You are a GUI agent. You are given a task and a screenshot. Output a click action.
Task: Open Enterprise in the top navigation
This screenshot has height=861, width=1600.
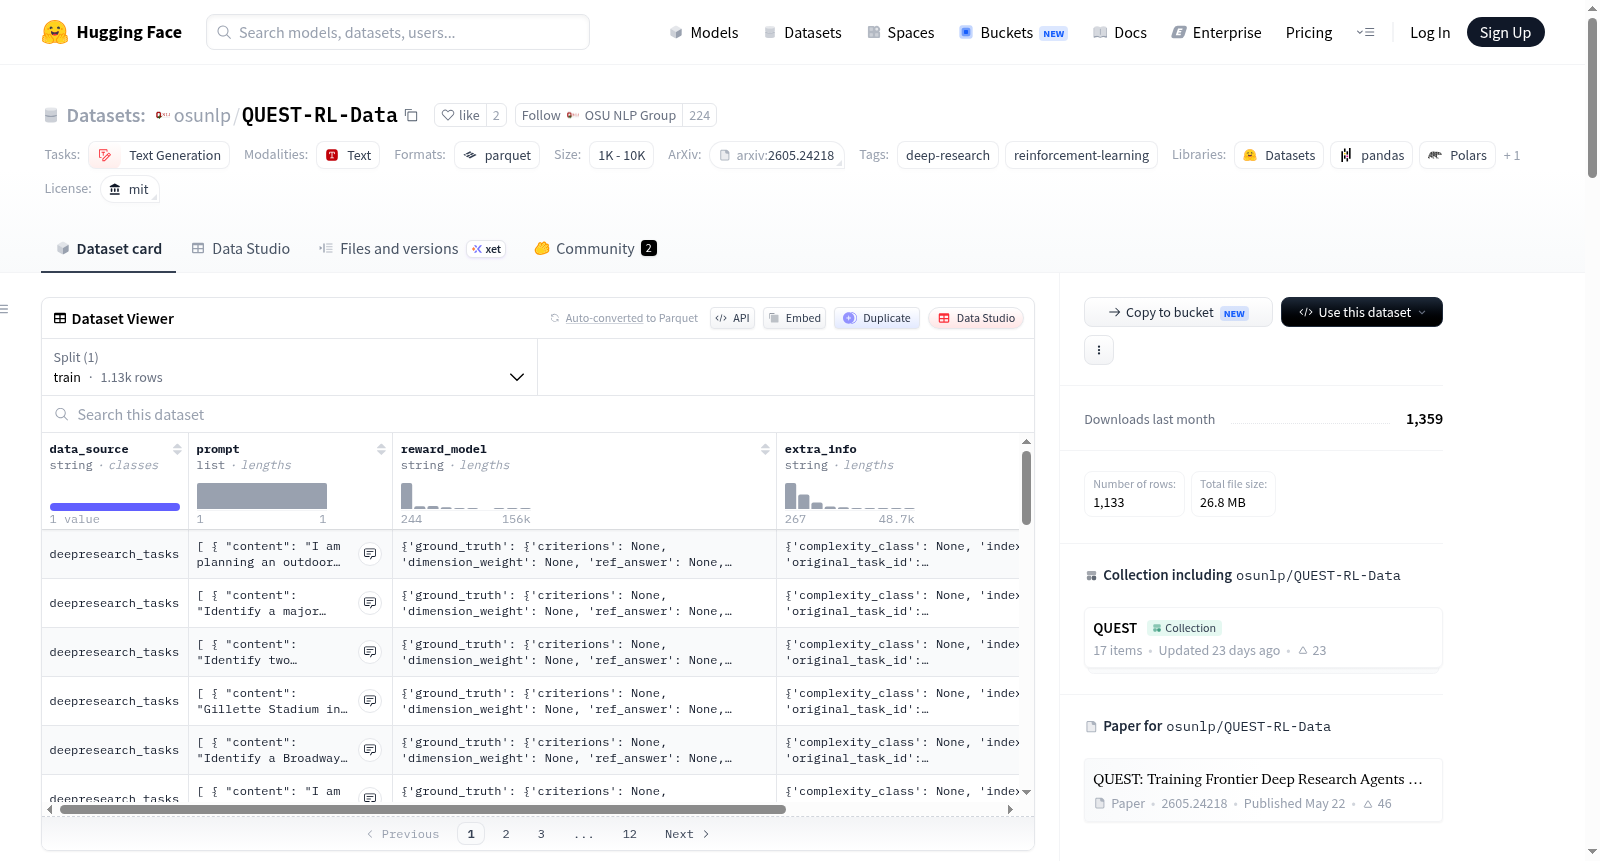click(x=1216, y=32)
